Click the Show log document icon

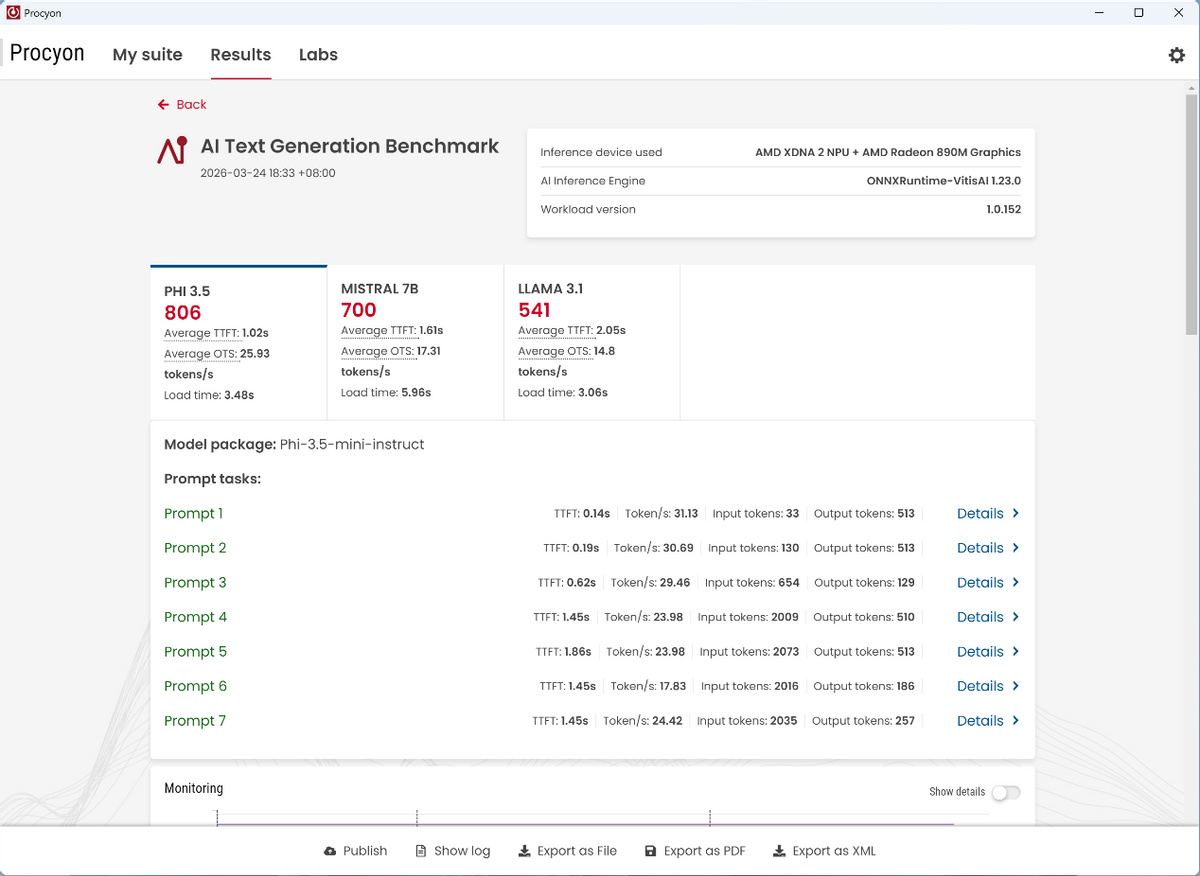(421, 851)
